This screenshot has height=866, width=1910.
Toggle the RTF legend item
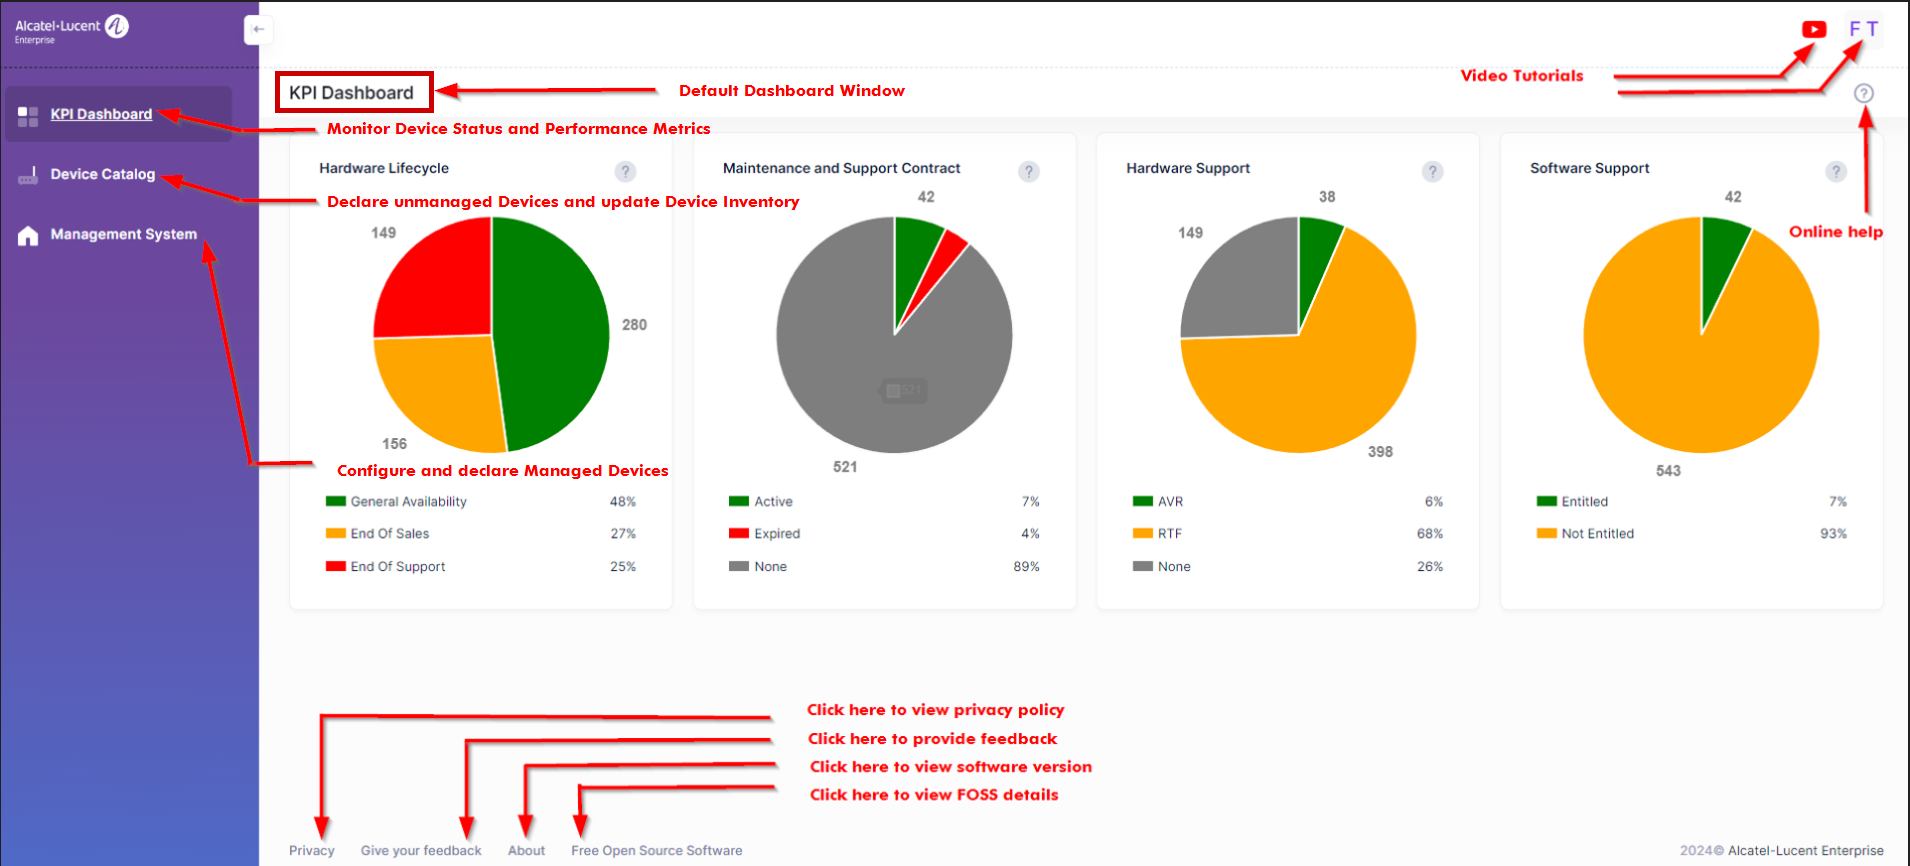click(1169, 534)
